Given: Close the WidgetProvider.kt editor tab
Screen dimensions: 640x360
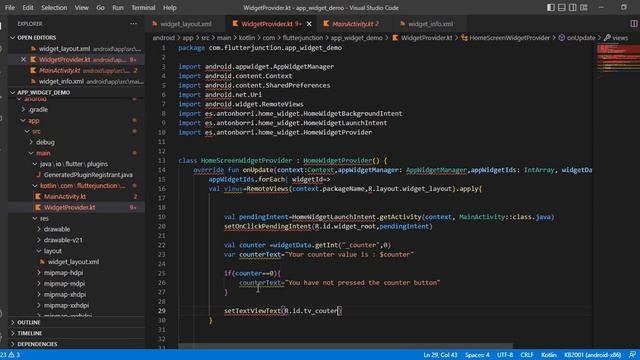Looking at the screenshot, I should click(x=309, y=24).
